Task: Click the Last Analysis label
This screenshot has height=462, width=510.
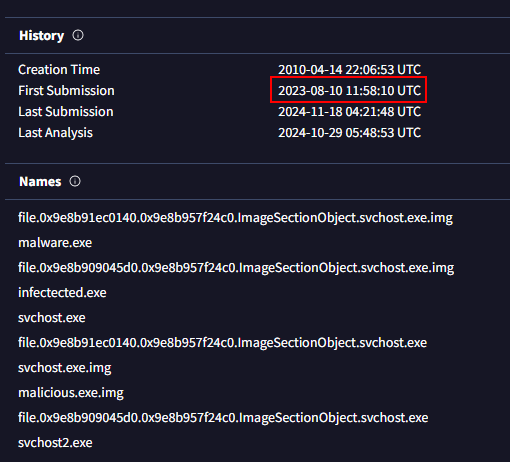Action: 55,132
